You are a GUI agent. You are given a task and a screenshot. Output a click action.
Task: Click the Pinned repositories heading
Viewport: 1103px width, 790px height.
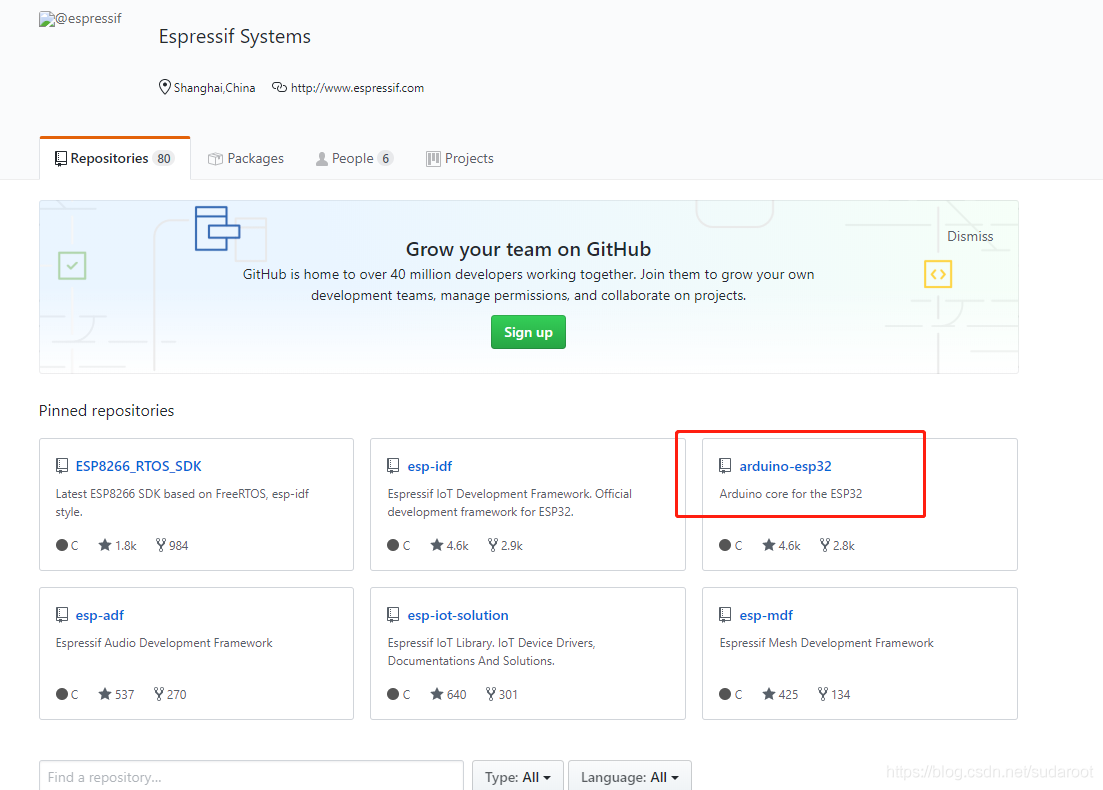point(106,411)
